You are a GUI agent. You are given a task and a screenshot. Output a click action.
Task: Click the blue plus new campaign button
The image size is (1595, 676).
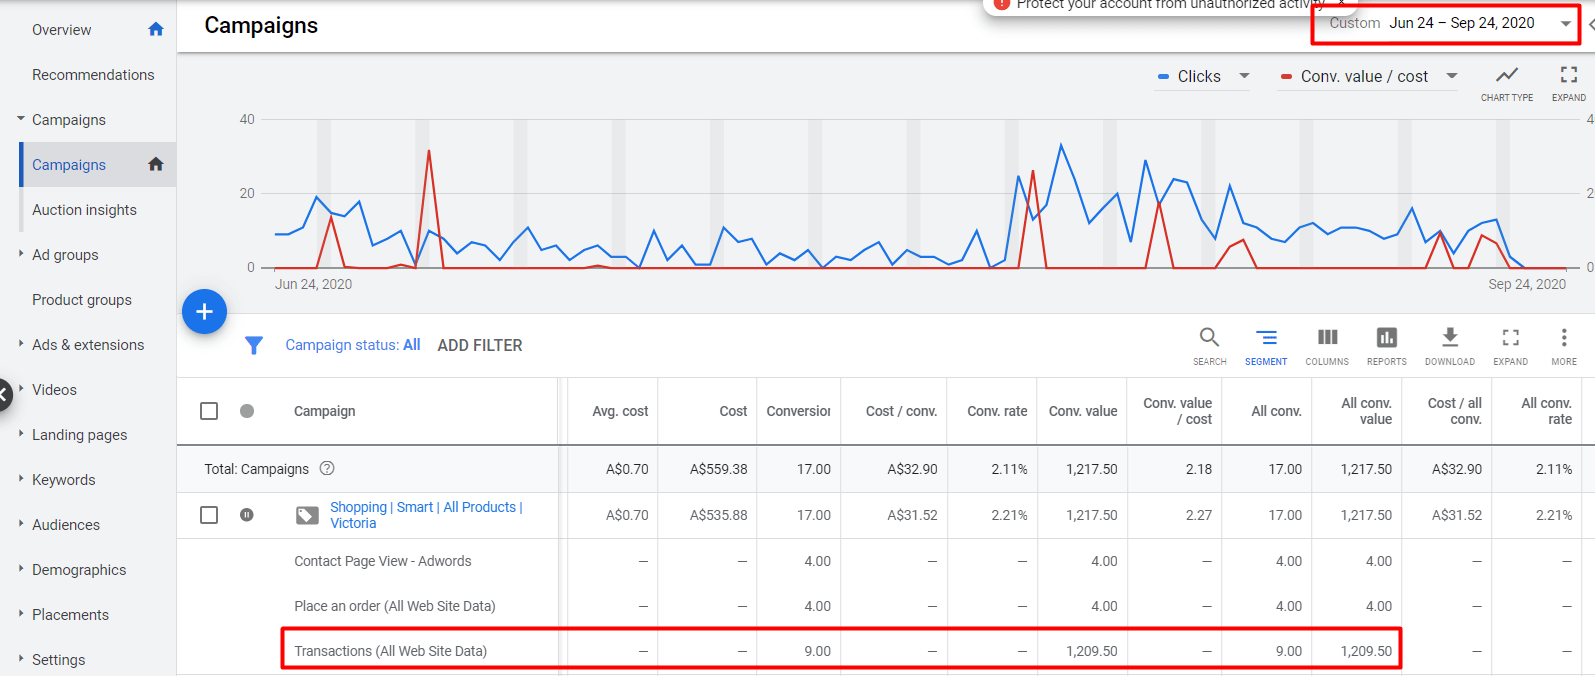click(x=204, y=312)
